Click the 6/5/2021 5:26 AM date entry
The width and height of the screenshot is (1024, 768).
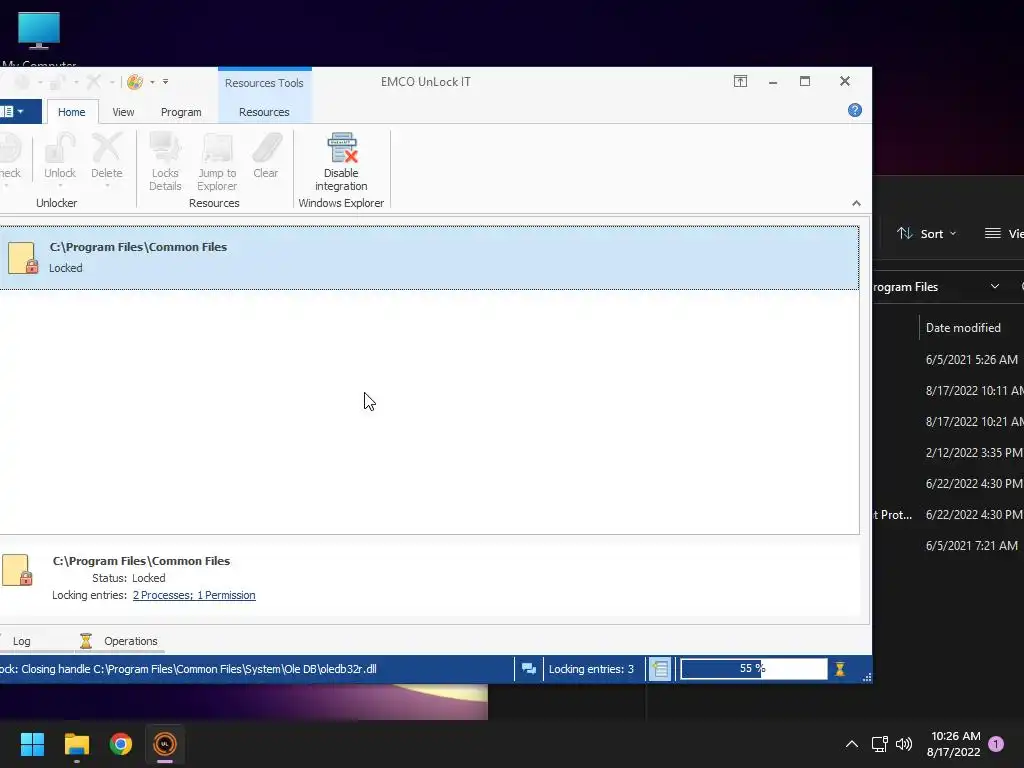click(x=971, y=359)
